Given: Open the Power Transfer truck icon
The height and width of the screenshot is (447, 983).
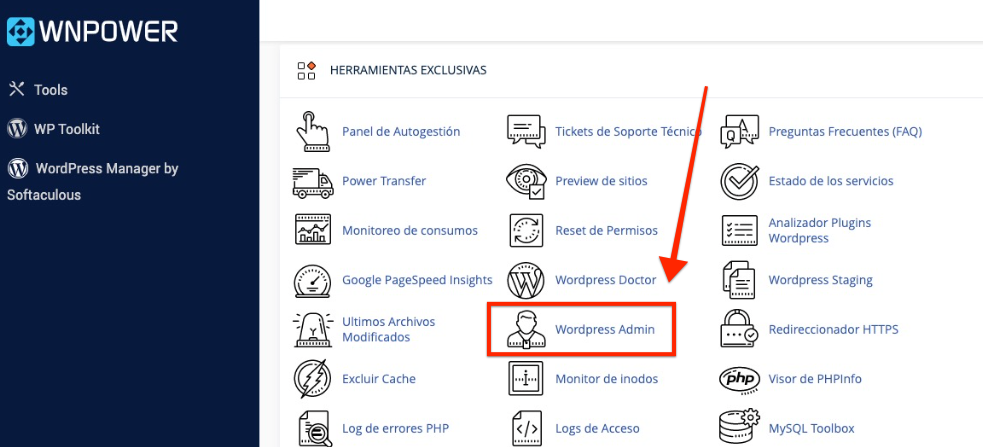Looking at the screenshot, I should pyautogui.click(x=312, y=181).
